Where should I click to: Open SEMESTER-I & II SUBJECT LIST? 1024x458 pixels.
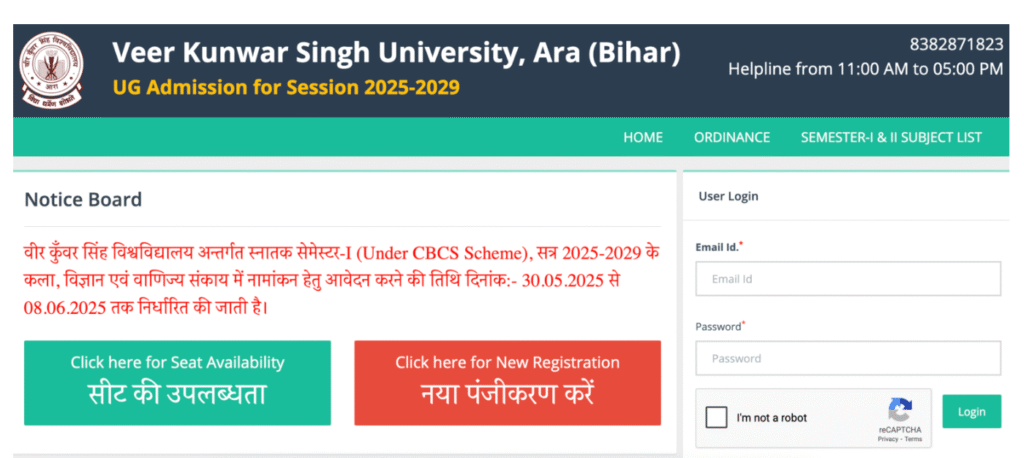point(891,137)
